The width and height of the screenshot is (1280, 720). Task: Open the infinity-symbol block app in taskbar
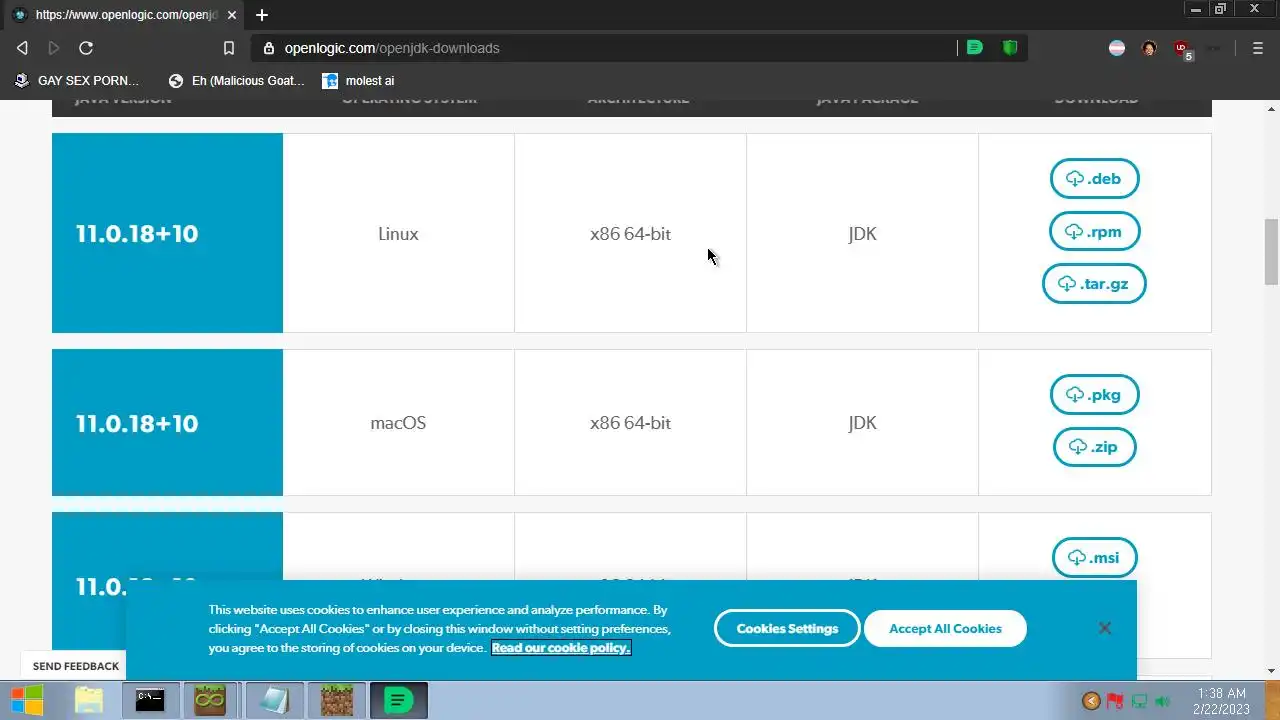(210, 700)
